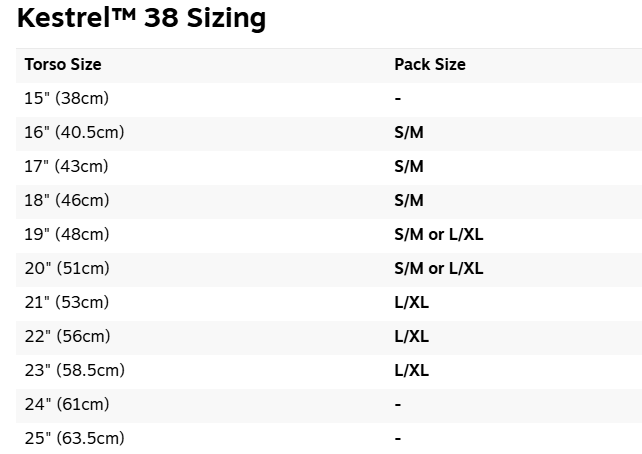
Task: Click L/XL pack size in the 21" row
Action: [x=411, y=303]
